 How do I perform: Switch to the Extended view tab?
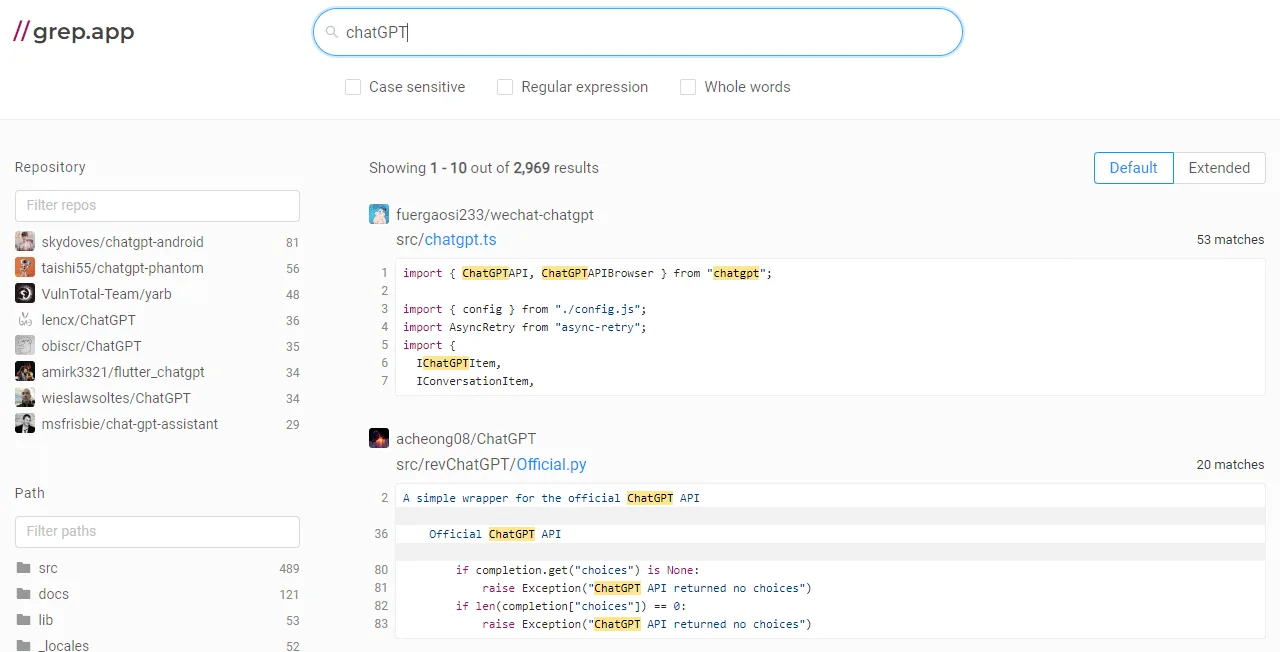coord(1218,168)
